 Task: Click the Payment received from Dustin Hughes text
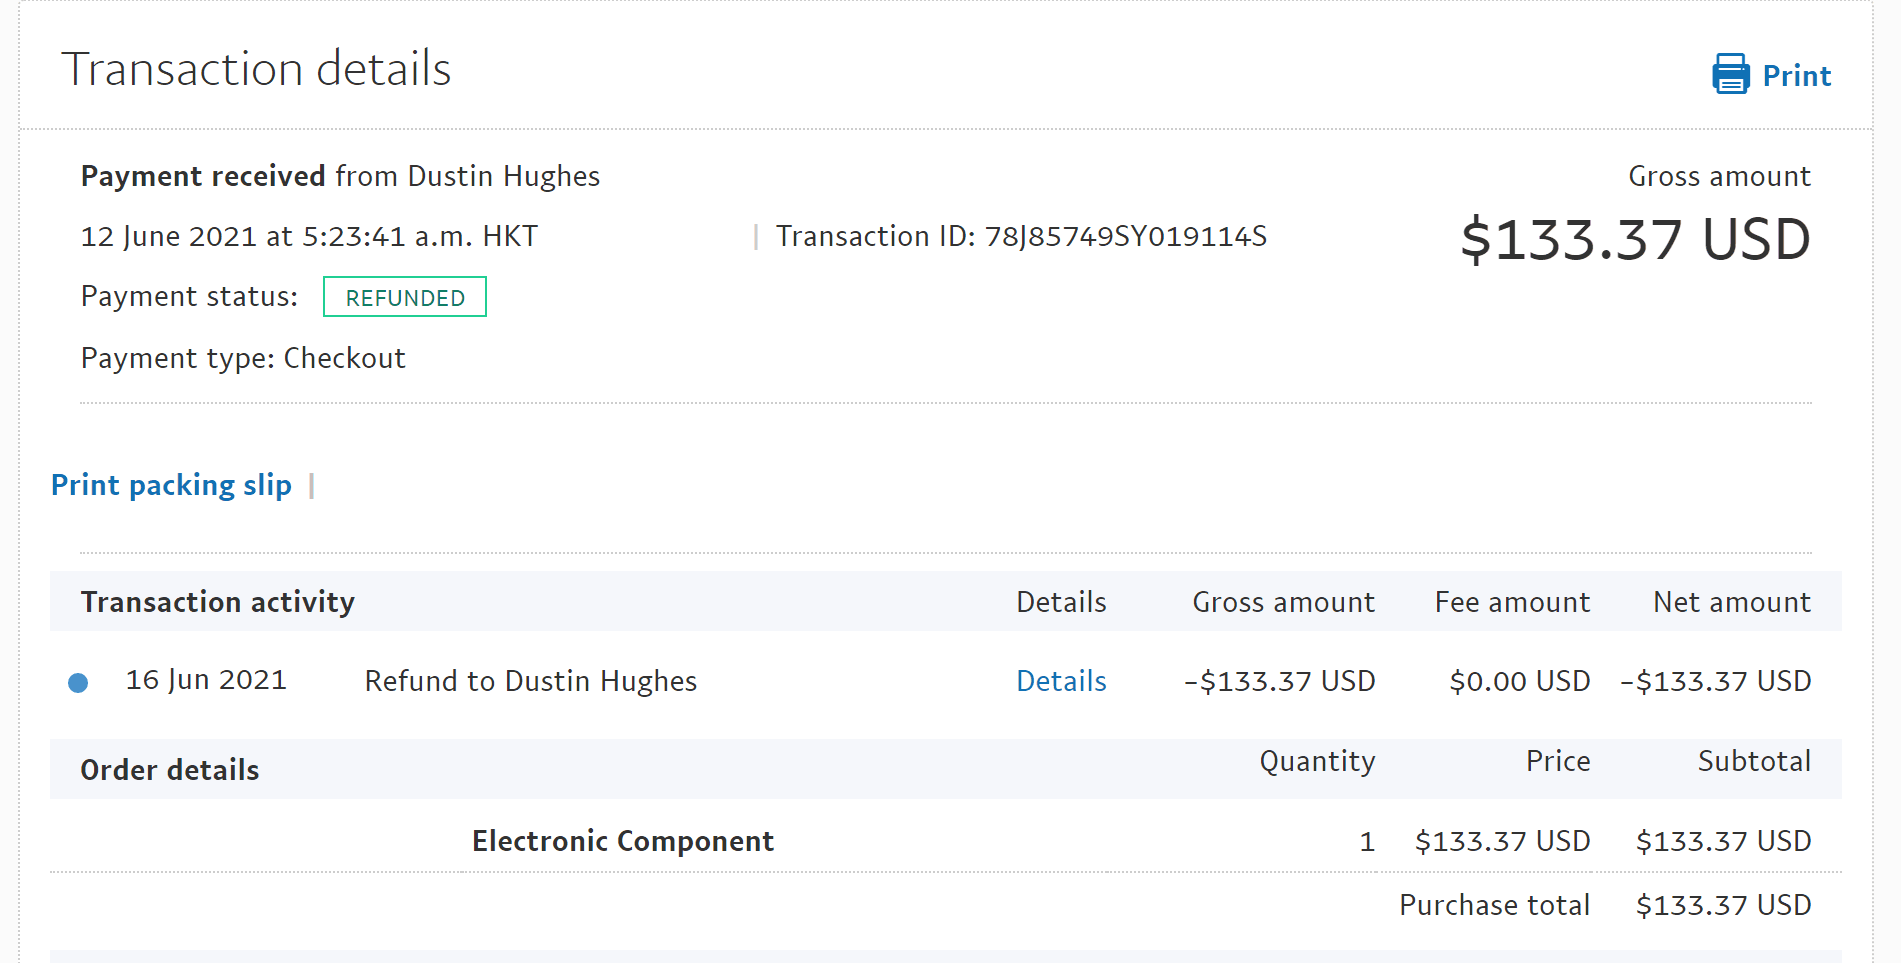coord(340,176)
